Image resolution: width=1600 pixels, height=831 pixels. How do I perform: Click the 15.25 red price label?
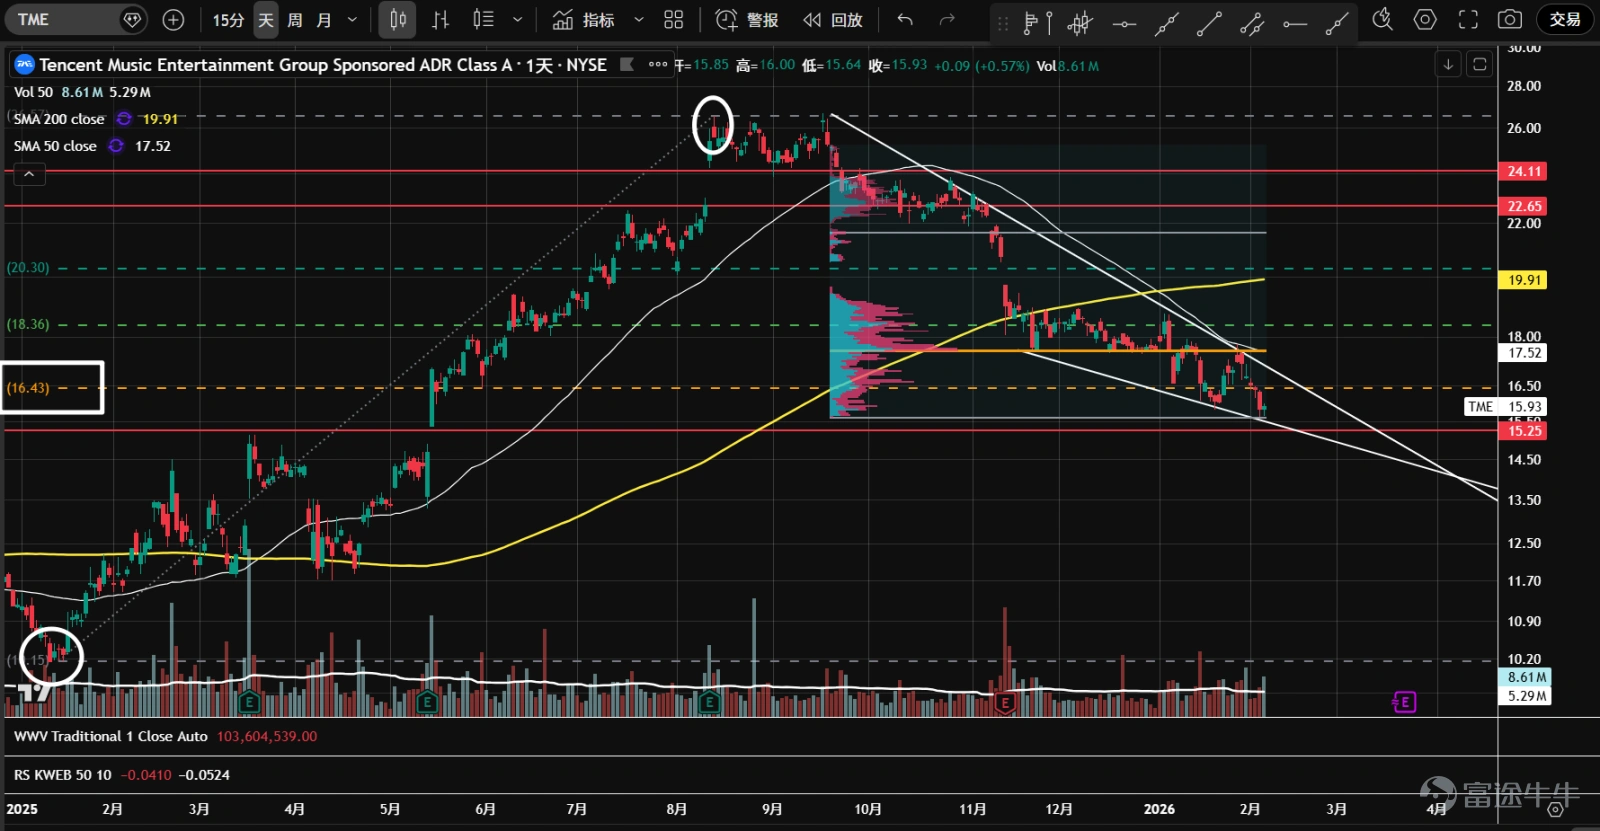point(1523,431)
